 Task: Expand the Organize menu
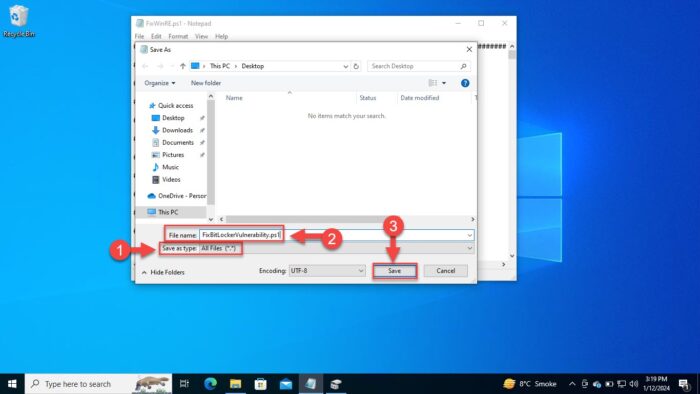(x=159, y=83)
